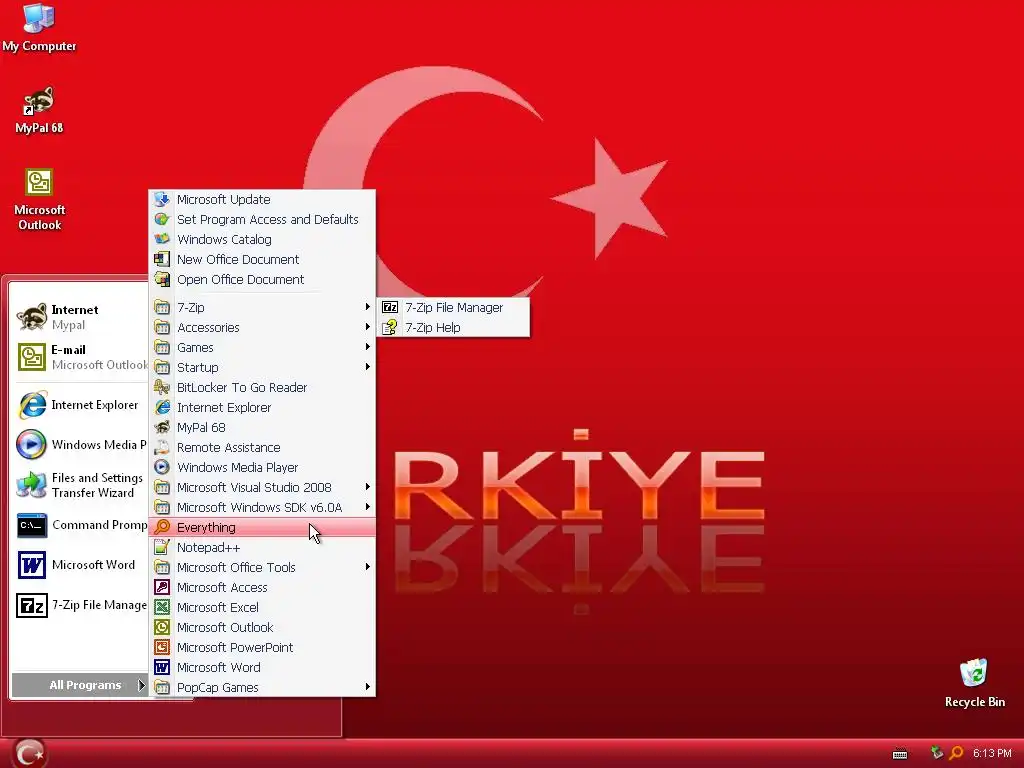Open Set Program Access and Defaults

pyautogui.click(x=263, y=219)
